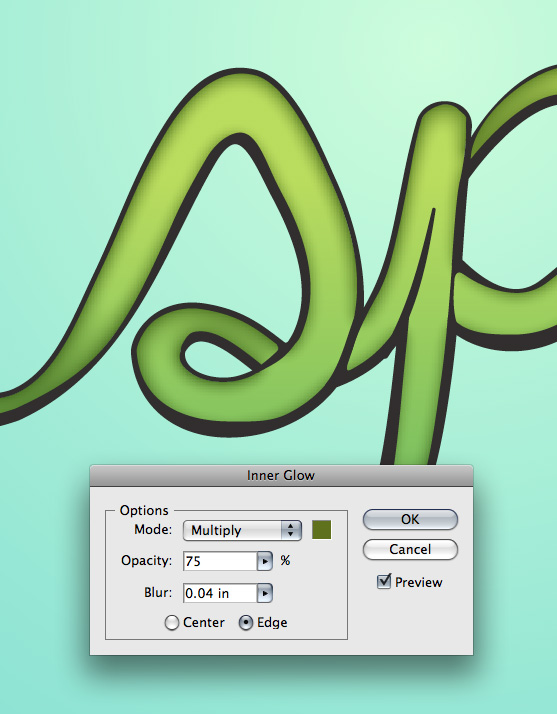
Task: Click the green glow color swatch
Action: [322, 530]
